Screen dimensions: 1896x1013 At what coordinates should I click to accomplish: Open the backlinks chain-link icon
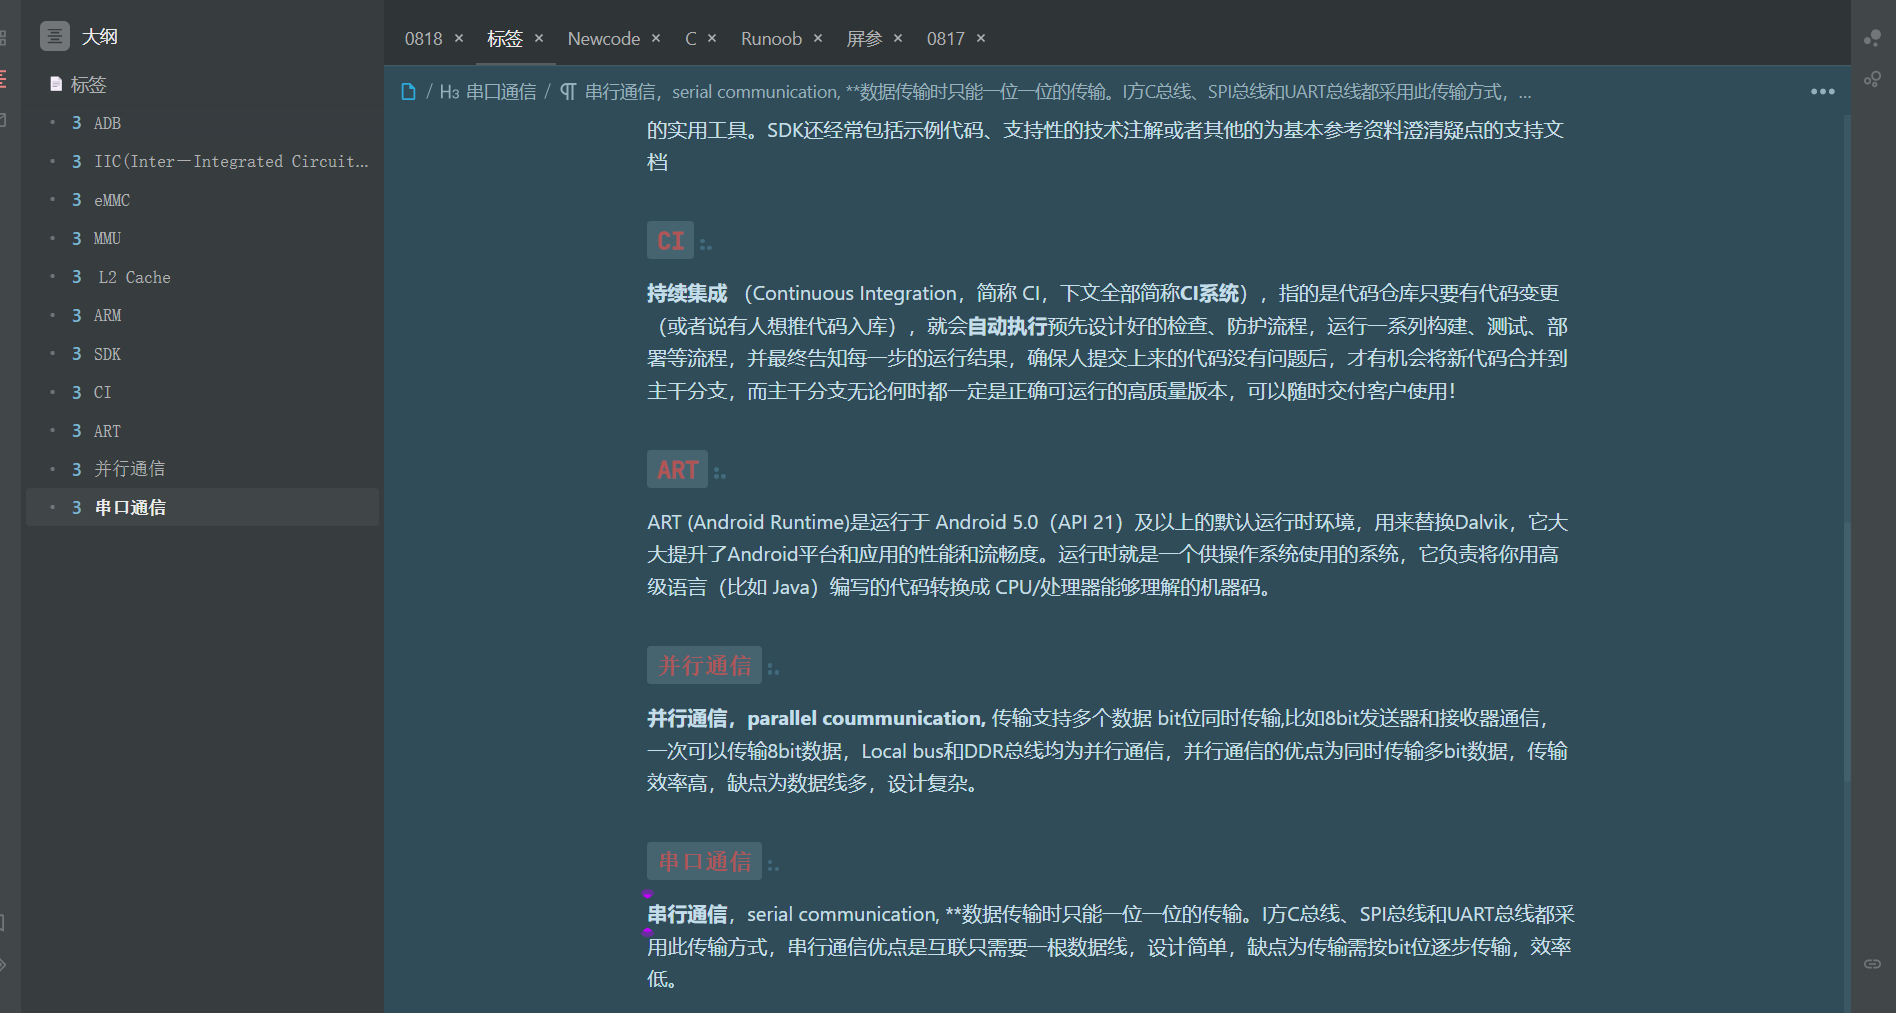(1872, 963)
